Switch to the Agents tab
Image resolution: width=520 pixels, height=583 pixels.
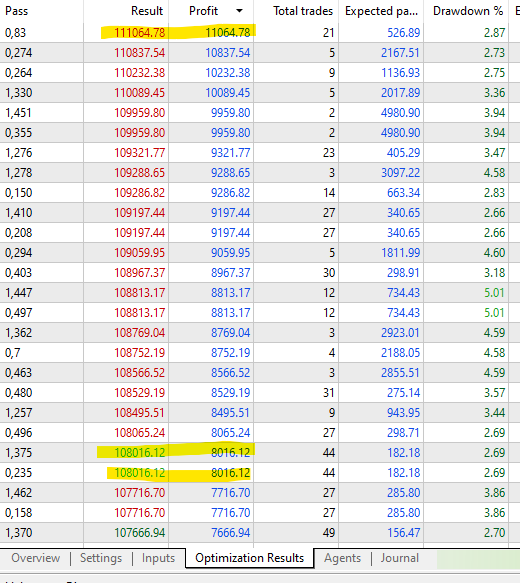[x=342, y=558]
